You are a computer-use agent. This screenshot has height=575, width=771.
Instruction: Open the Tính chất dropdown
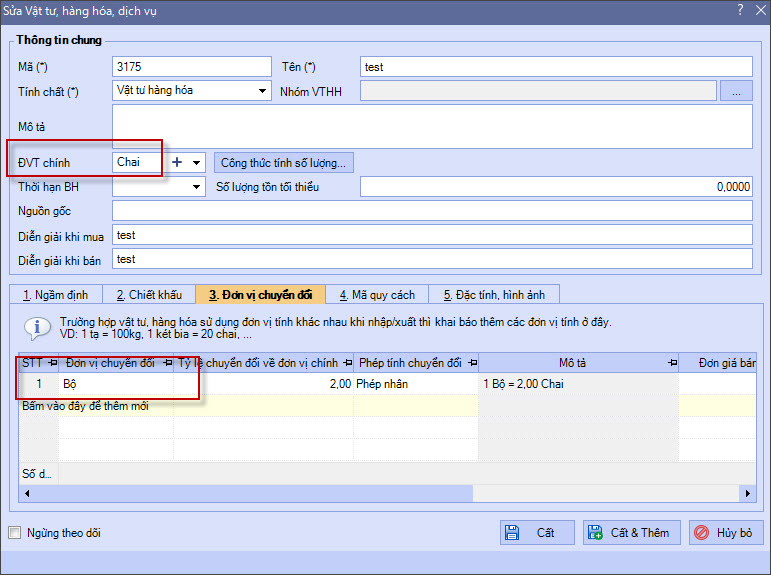click(x=263, y=91)
